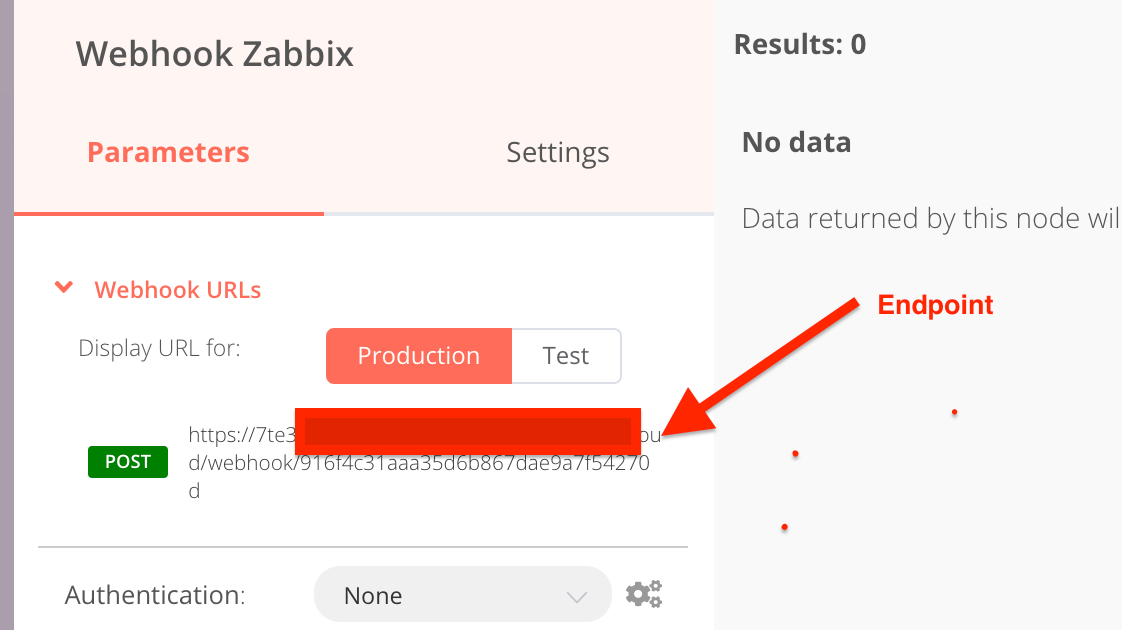Click the Authentication field label

[x=155, y=595]
